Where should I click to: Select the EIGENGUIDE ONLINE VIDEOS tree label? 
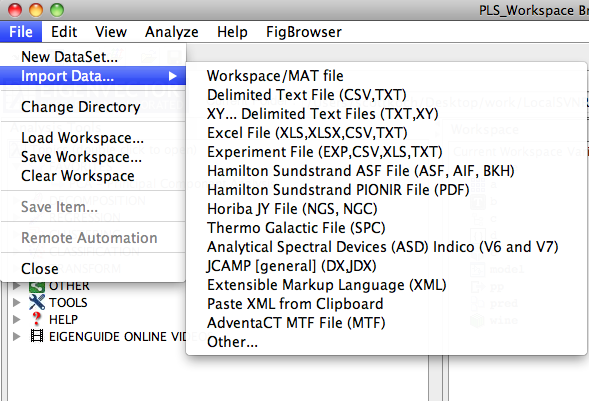117,336
